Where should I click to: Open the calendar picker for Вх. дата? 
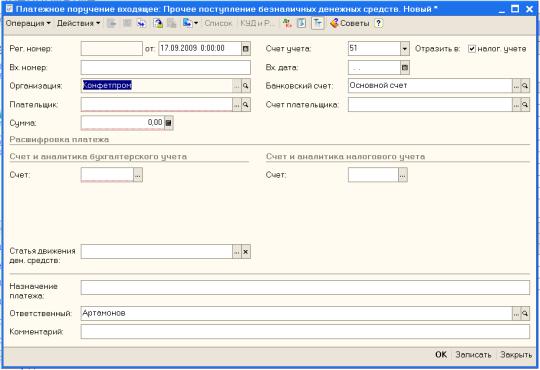(x=405, y=68)
